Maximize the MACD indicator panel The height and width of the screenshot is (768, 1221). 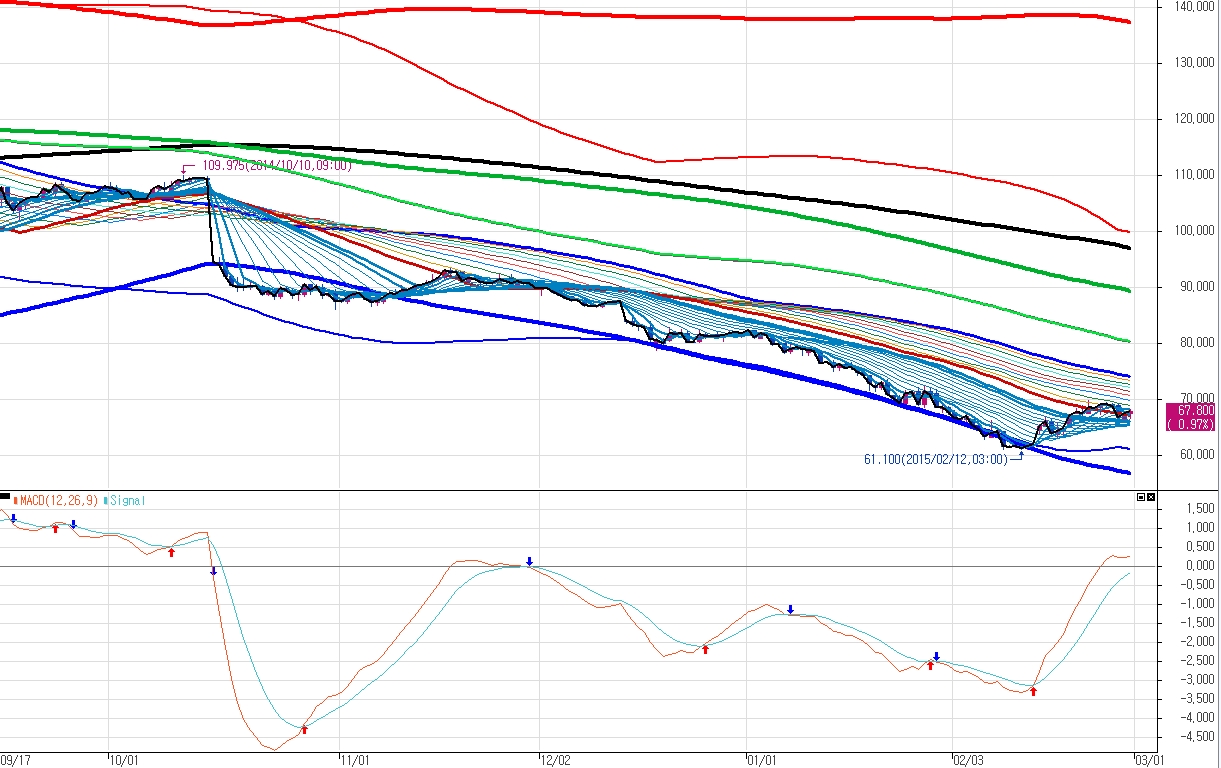click(1141, 496)
